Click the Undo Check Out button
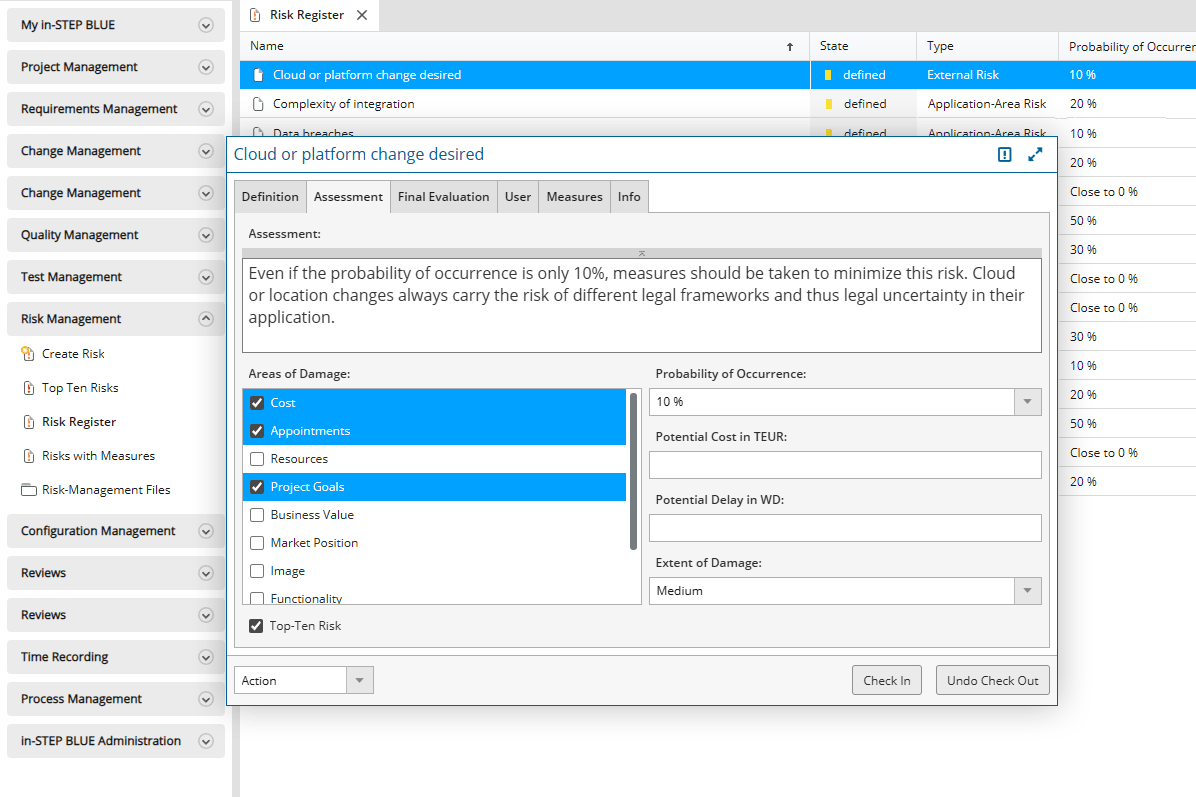This screenshot has height=797, width=1196. pyautogui.click(x=992, y=681)
